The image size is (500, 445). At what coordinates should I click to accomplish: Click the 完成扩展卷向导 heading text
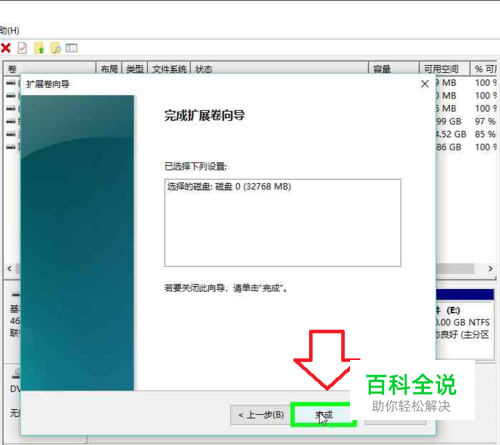(204, 115)
